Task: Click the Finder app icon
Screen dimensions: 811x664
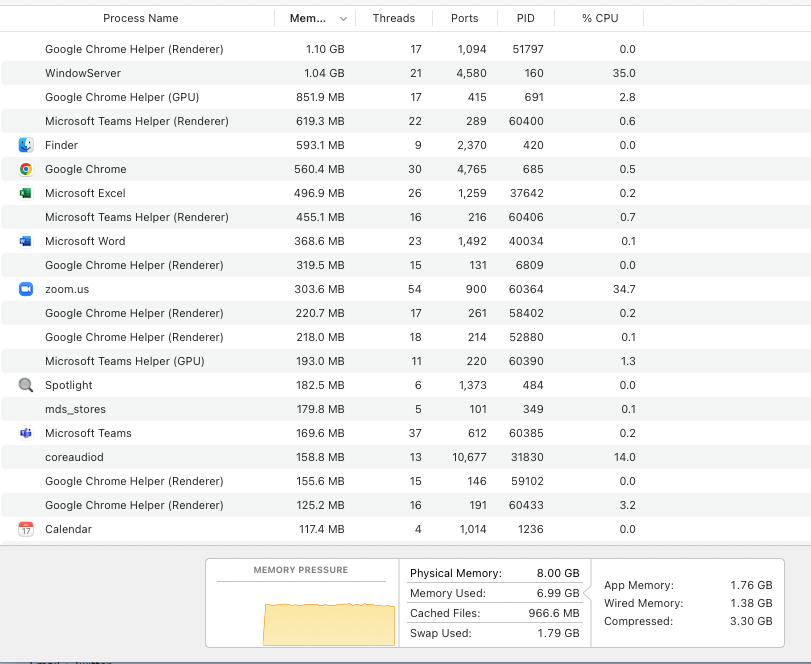Action: pyautogui.click(x=26, y=145)
